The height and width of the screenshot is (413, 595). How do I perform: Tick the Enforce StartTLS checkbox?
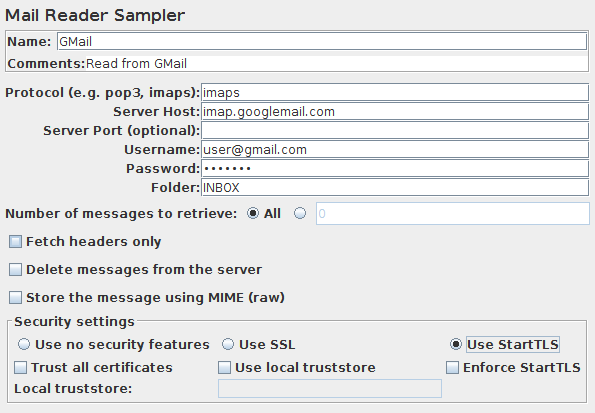(452, 367)
